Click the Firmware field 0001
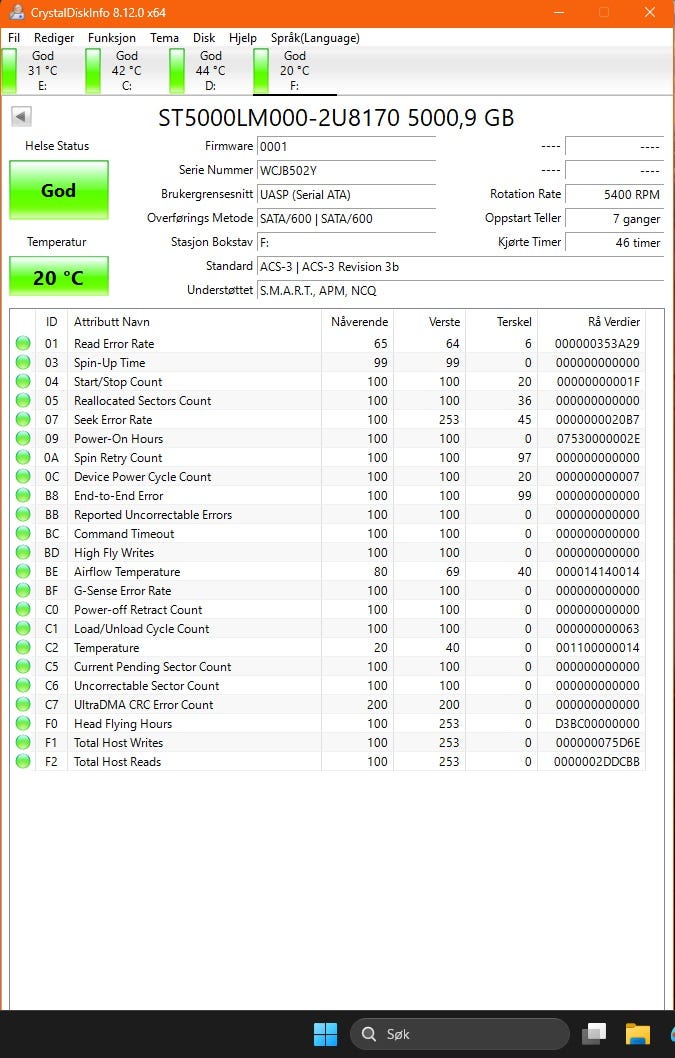The image size is (675, 1058). 346,146
